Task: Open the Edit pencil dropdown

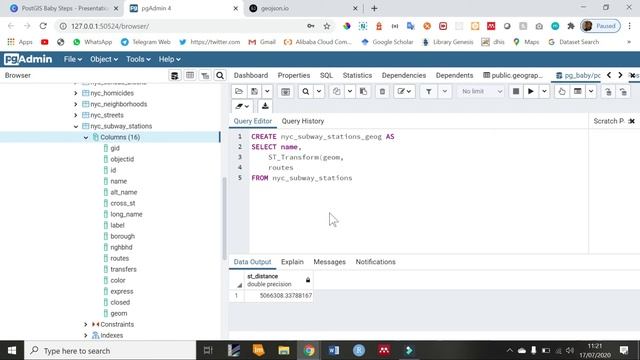Action: click(x=404, y=91)
